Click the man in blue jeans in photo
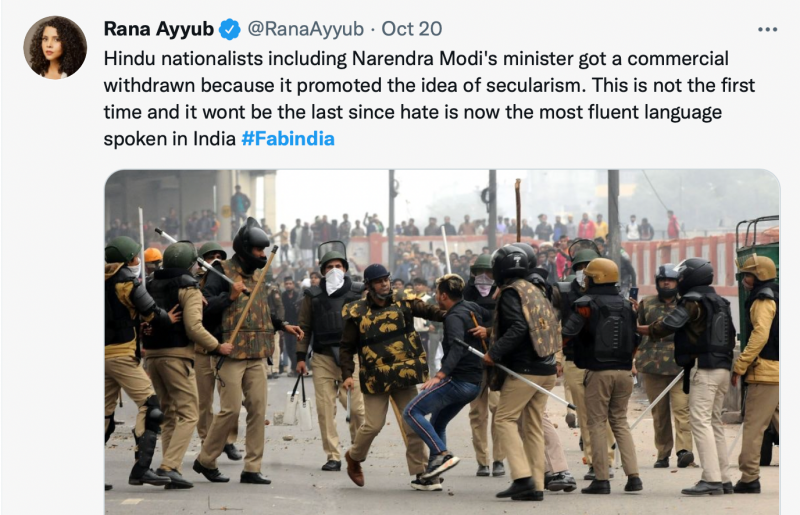The image size is (800, 515). click(x=444, y=382)
